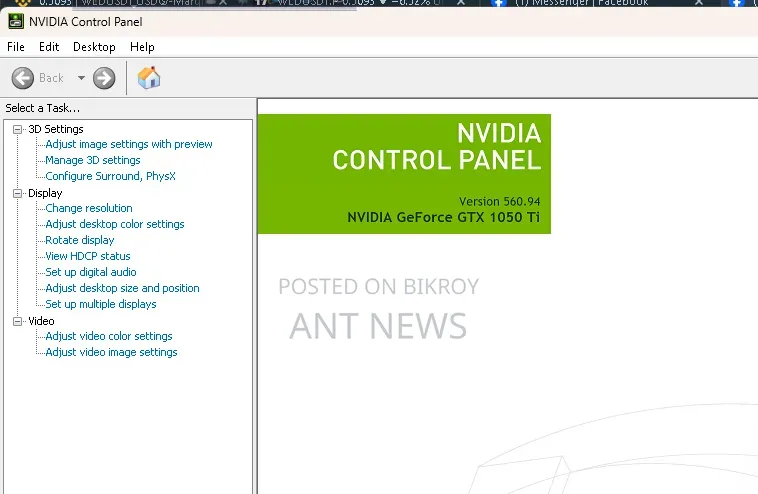Open Configure Surround, PhysX
Image resolution: width=758 pixels, height=494 pixels.
click(x=110, y=176)
